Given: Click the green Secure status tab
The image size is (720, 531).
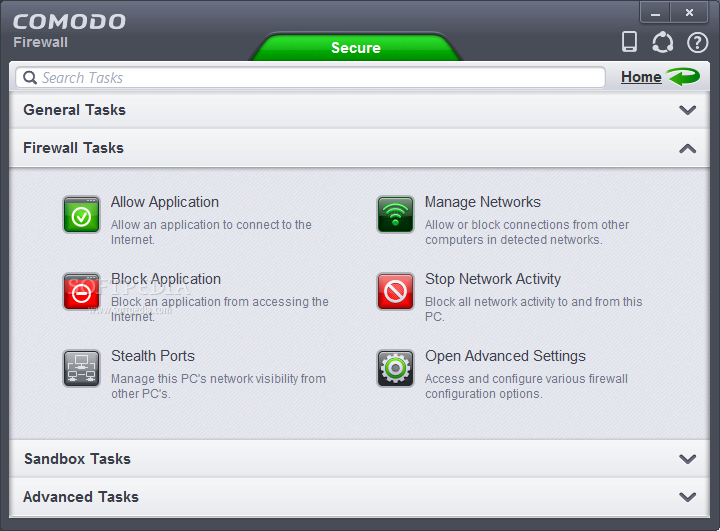Looking at the screenshot, I should [x=356, y=47].
